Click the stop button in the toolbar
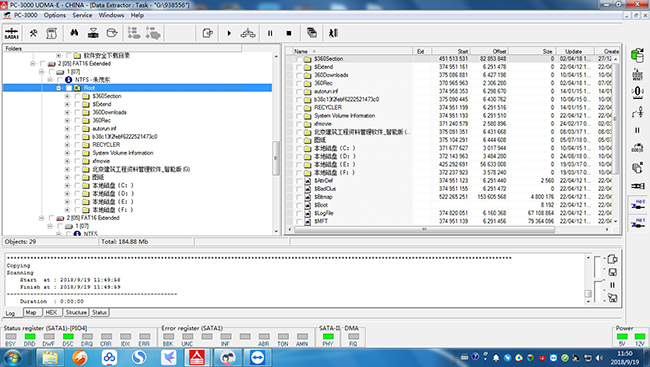 point(289,33)
